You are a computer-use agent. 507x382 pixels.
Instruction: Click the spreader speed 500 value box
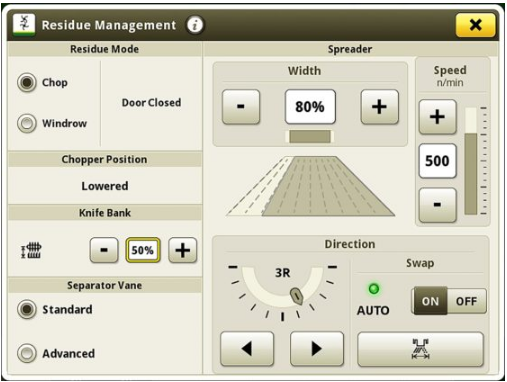click(x=437, y=161)
